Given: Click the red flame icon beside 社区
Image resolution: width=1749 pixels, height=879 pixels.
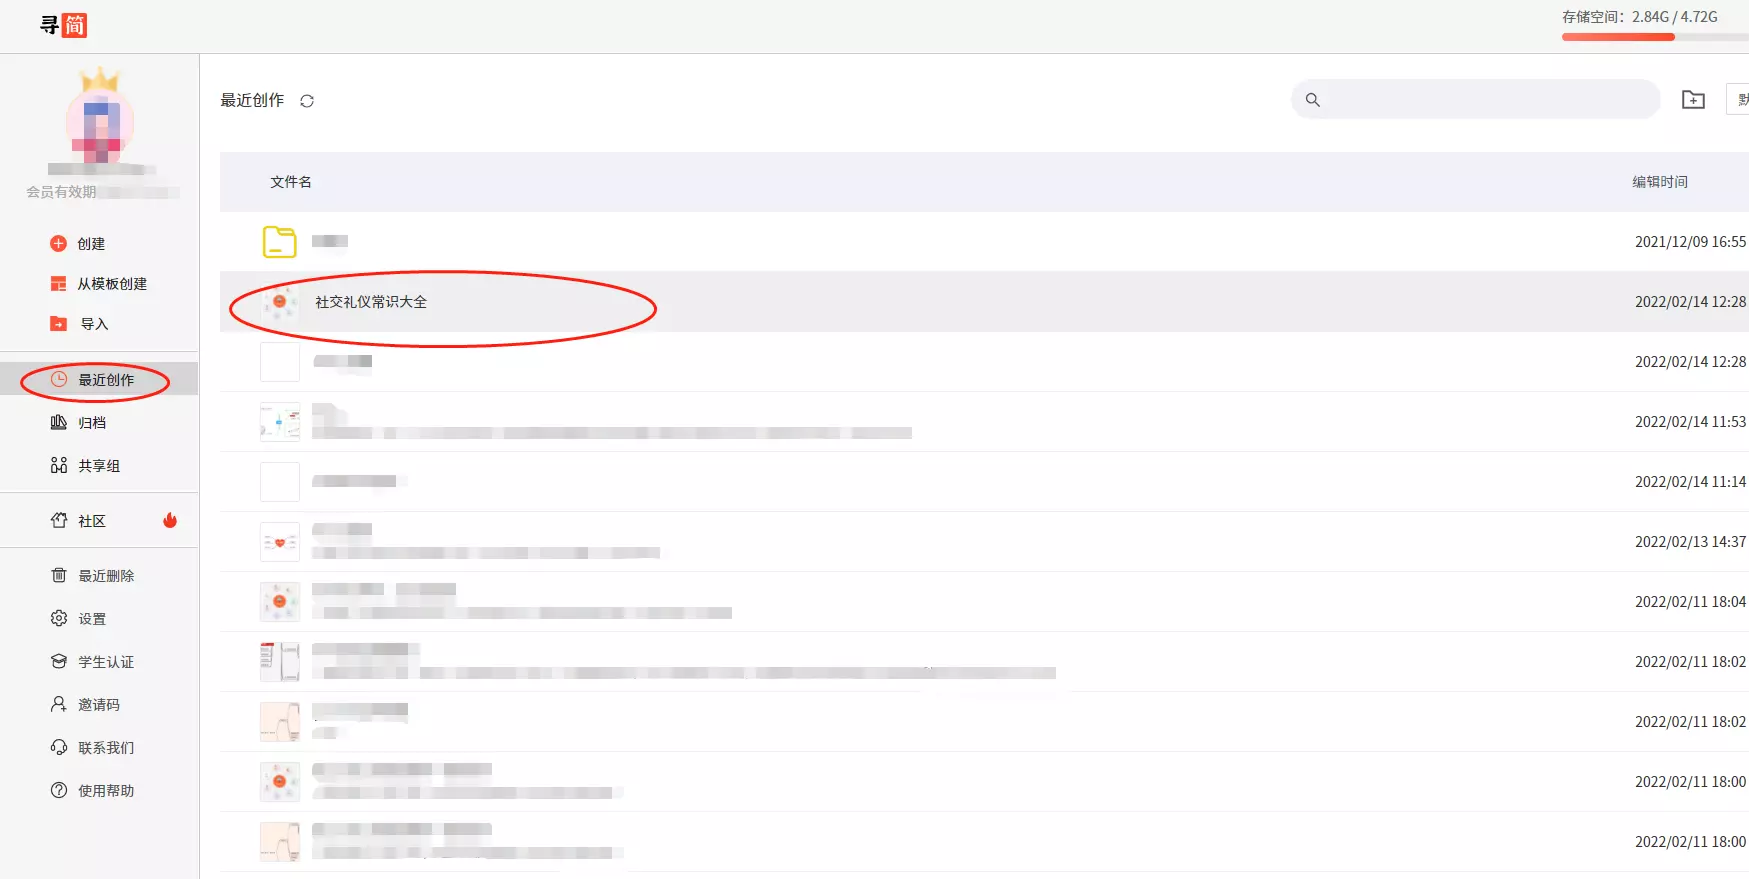Looking at the screenshot, I should point(170,520).
